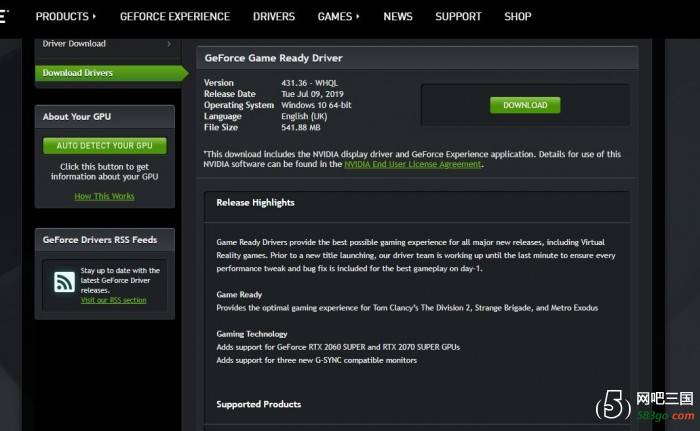Screen dimensions: 700x431
Task: Click the Supported Products heading
Action: (x=258, y=404)
